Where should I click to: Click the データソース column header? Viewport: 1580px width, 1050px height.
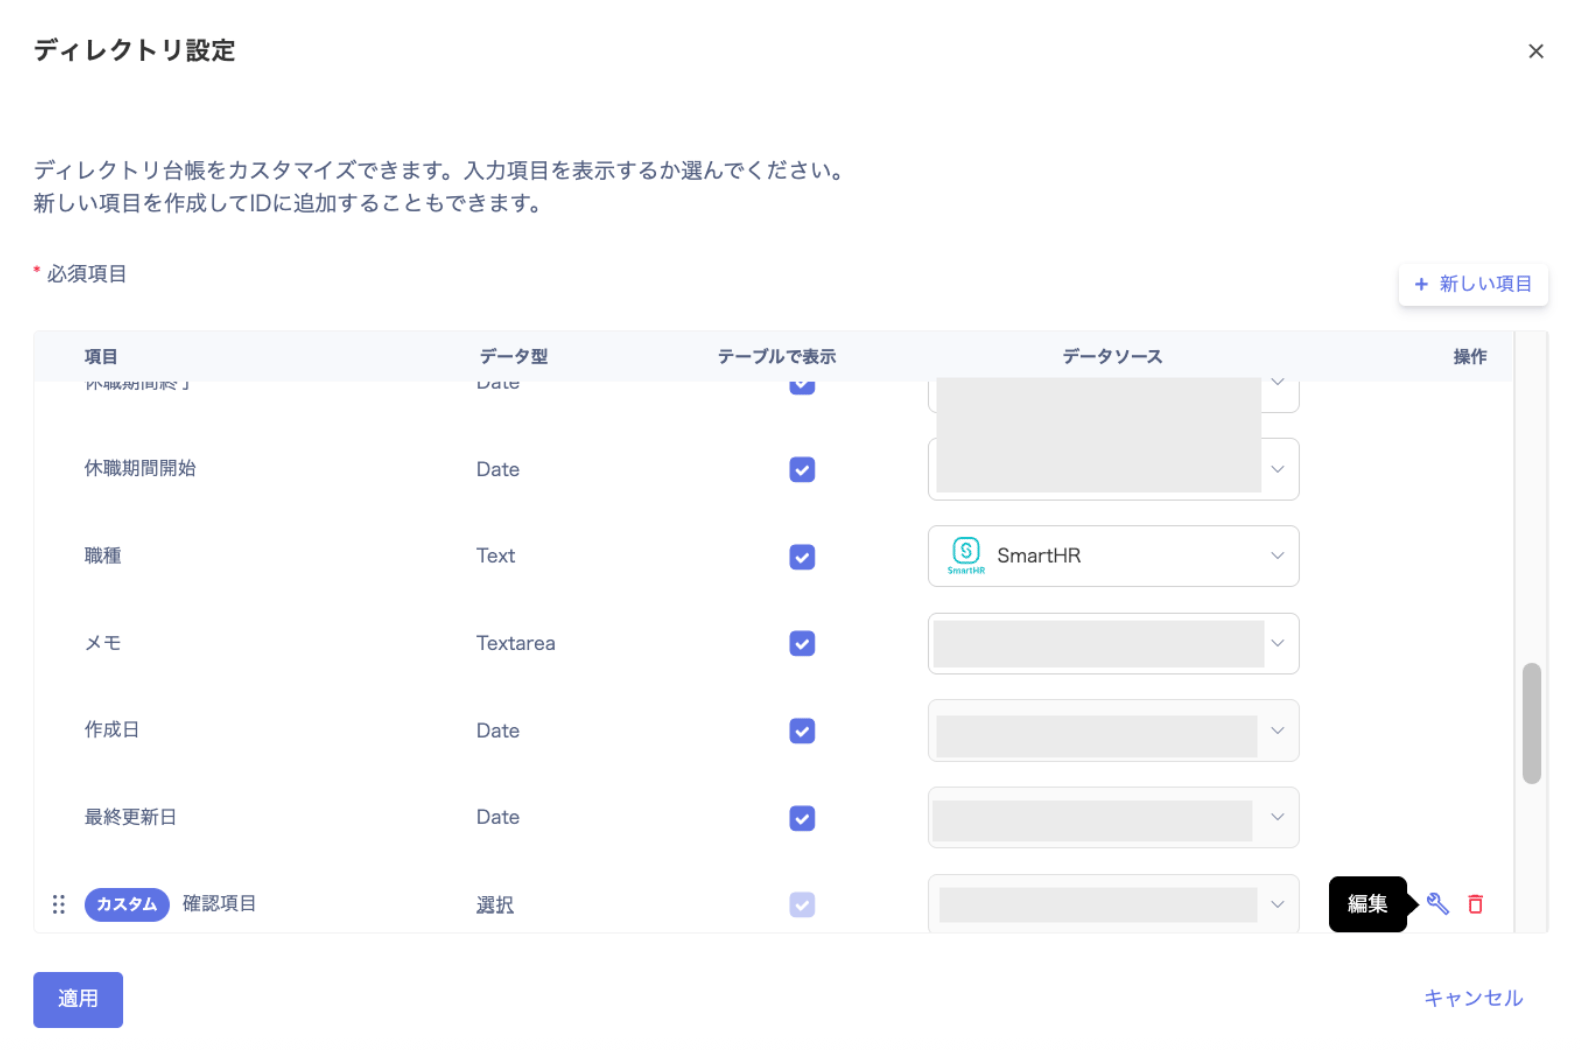(1112, 356)
